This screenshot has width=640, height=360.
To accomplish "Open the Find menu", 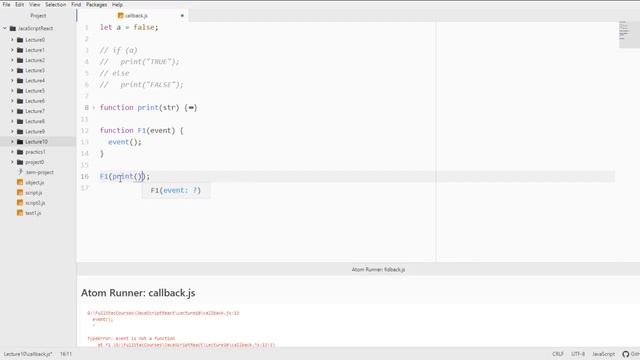I will coord(76,4).
